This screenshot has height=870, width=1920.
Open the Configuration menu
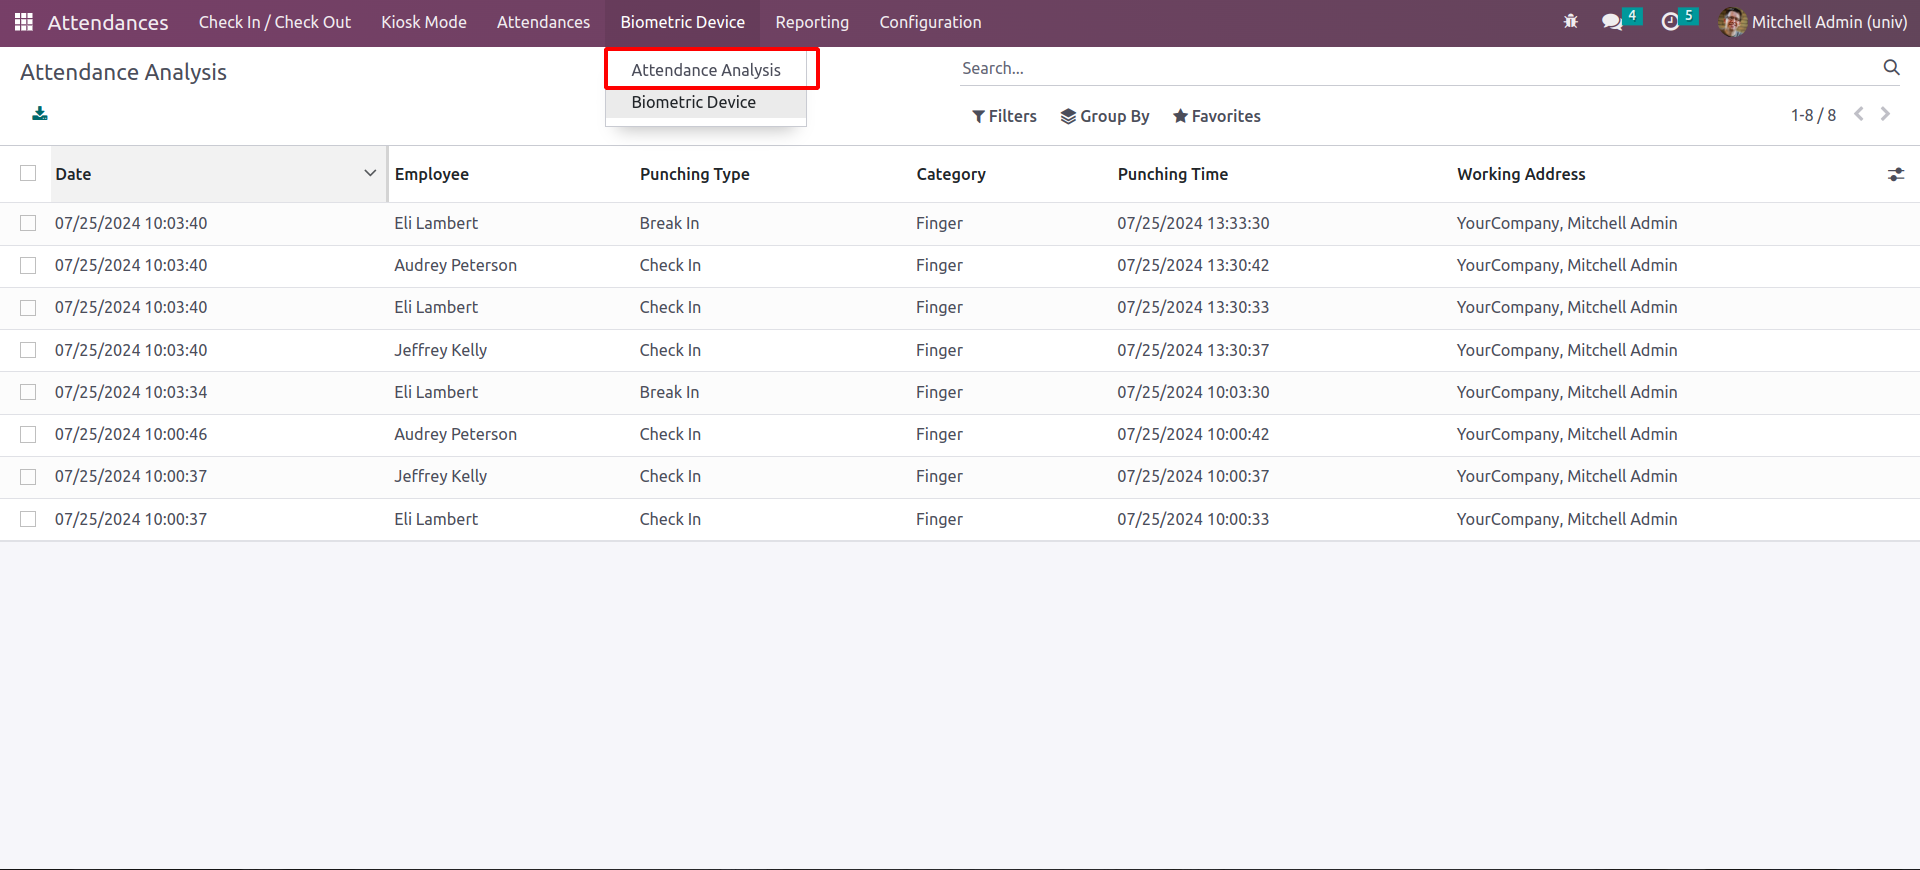pos(930,22)
